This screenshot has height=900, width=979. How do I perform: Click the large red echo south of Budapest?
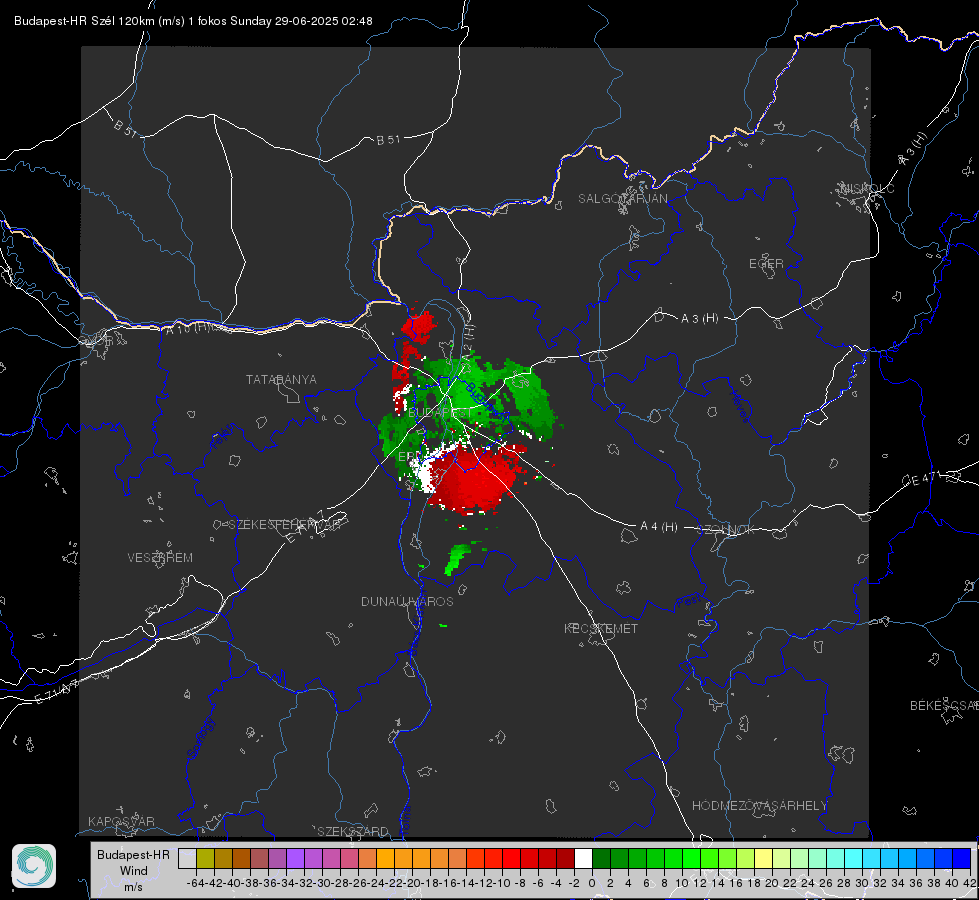[475, 480]
